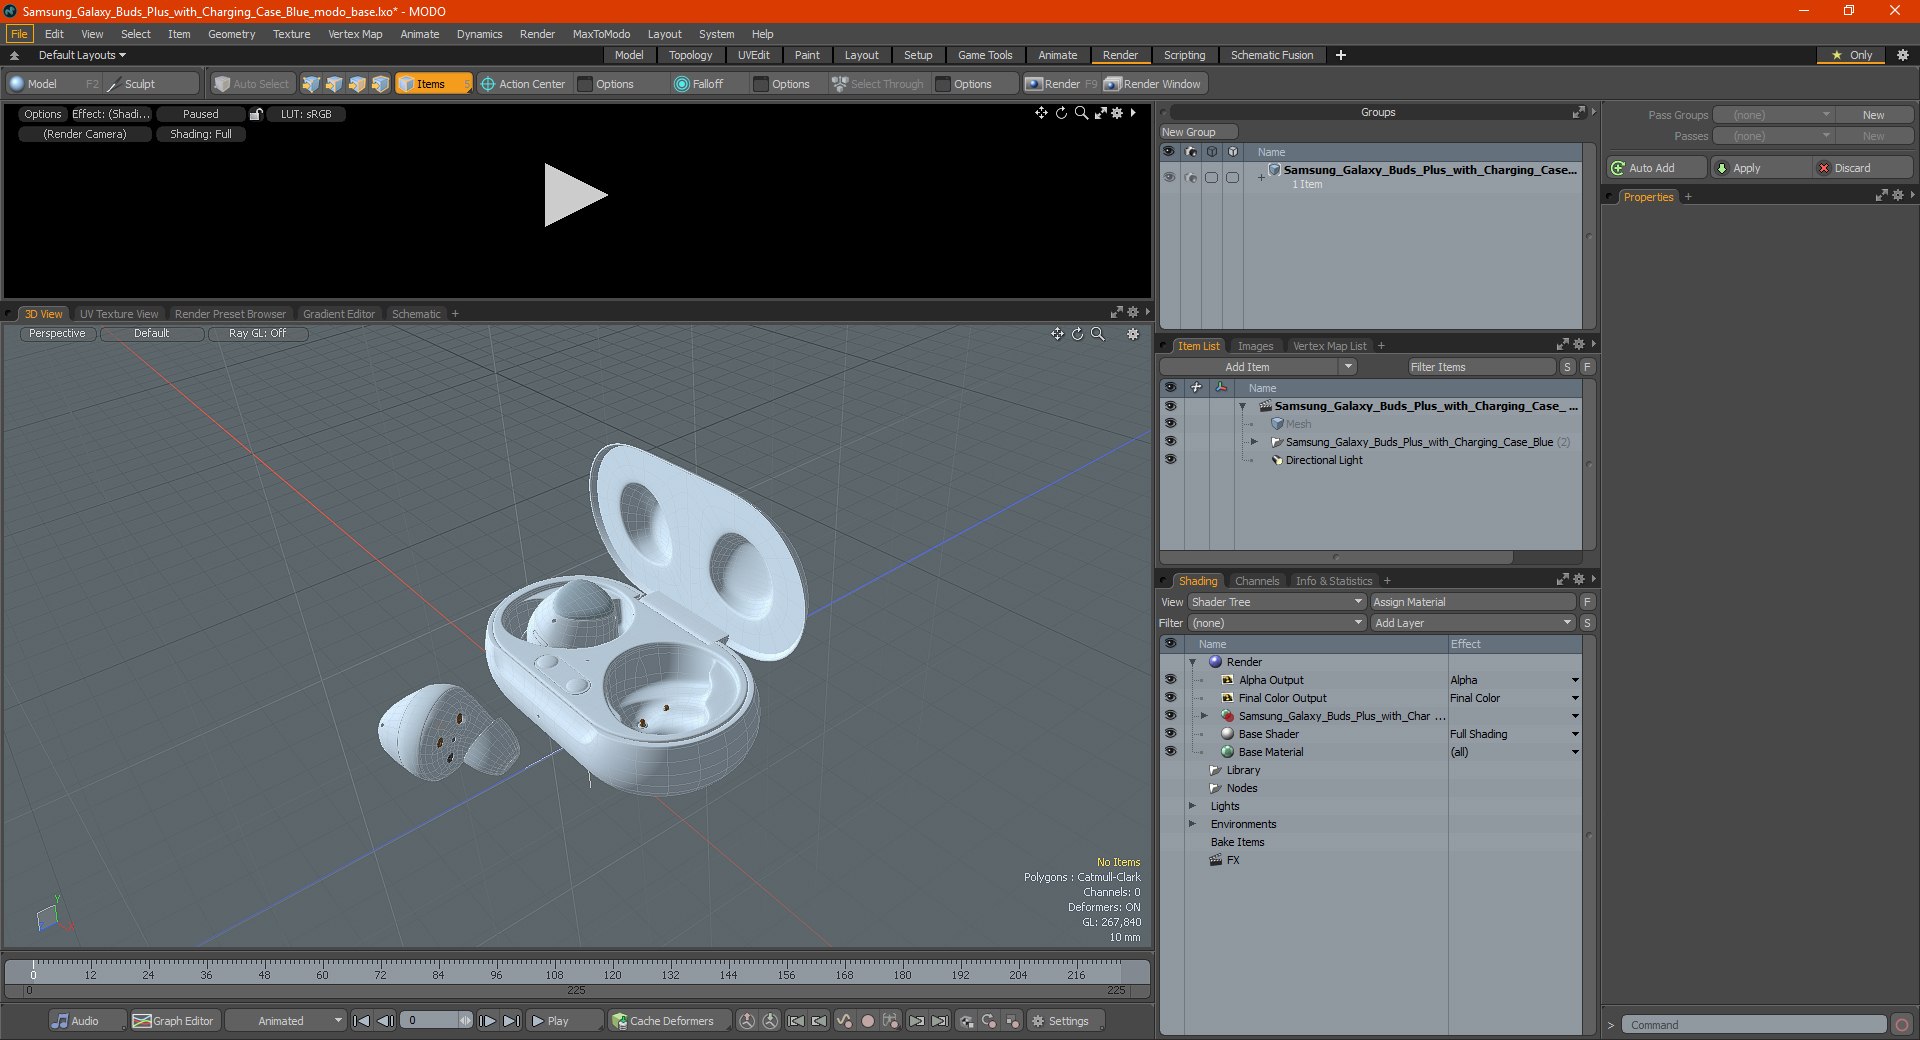Click the New Group button

tap(1198, 132)
